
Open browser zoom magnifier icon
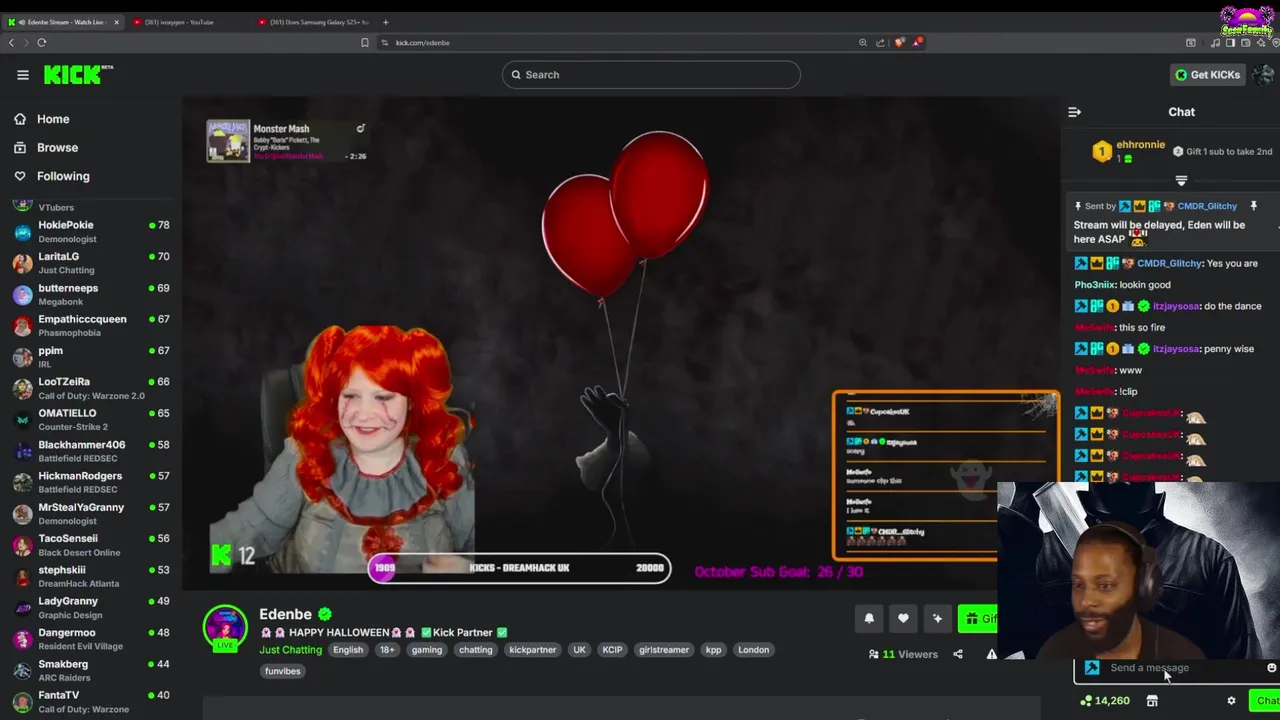pyautogui.click(x=862, y=42)
